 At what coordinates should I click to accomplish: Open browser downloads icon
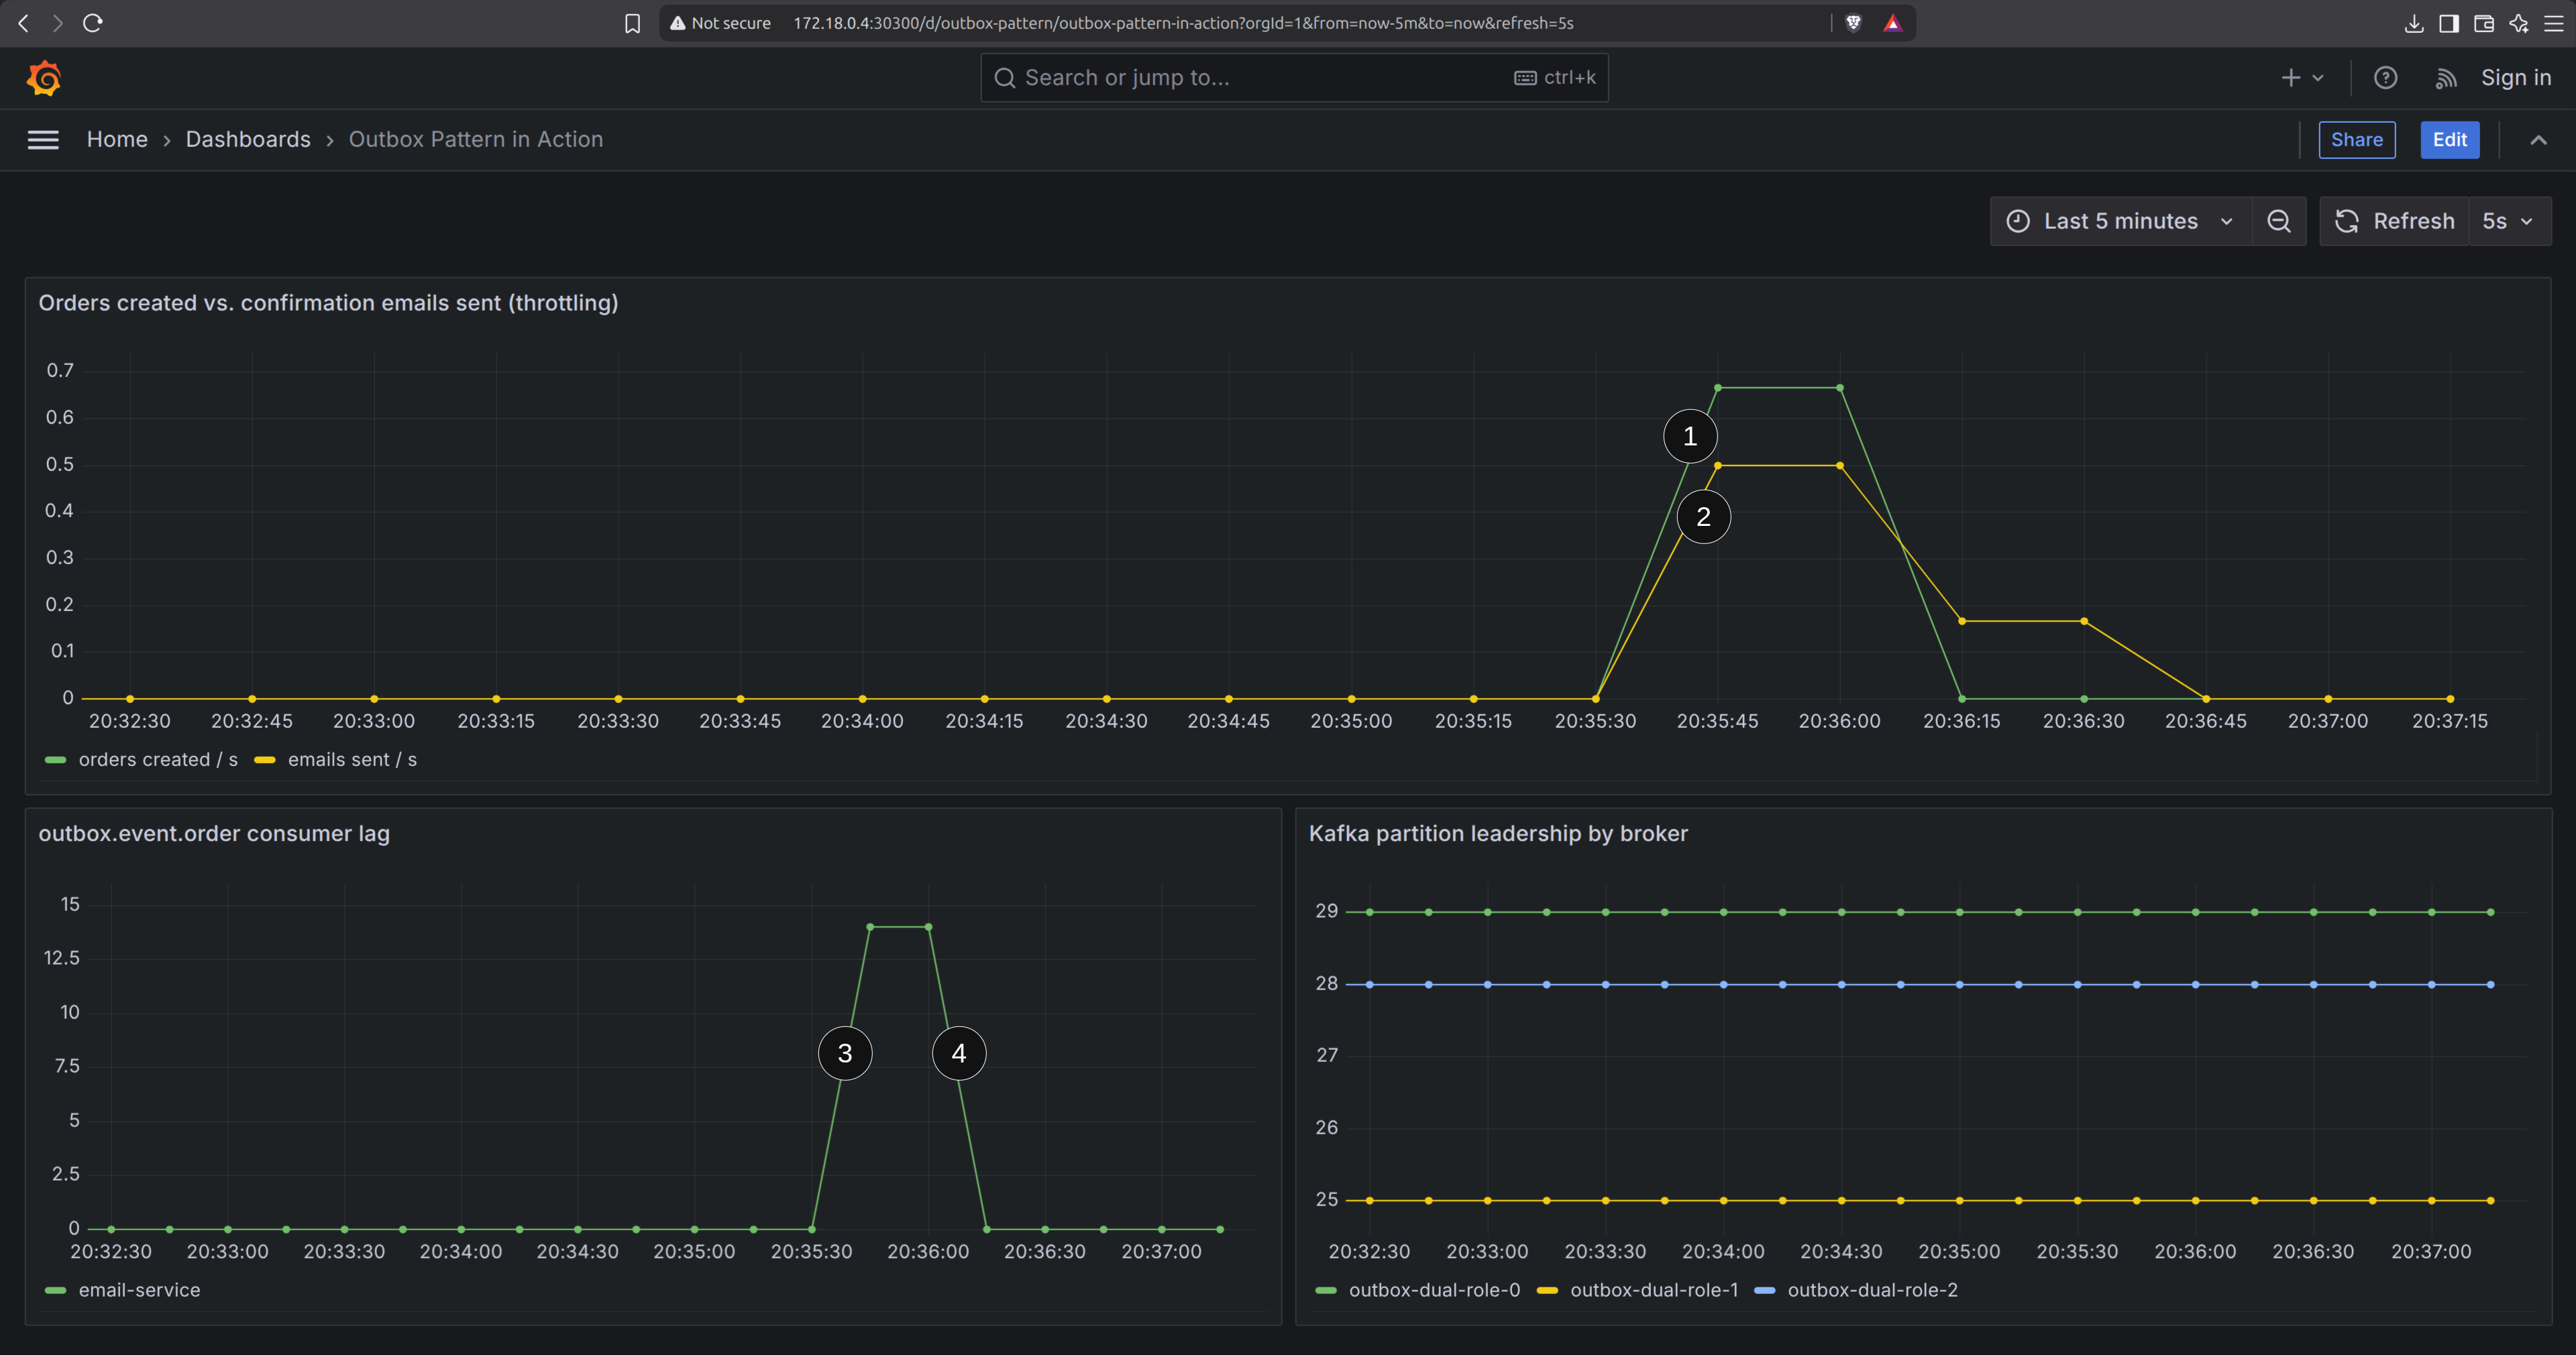(x=2413, y=23)
